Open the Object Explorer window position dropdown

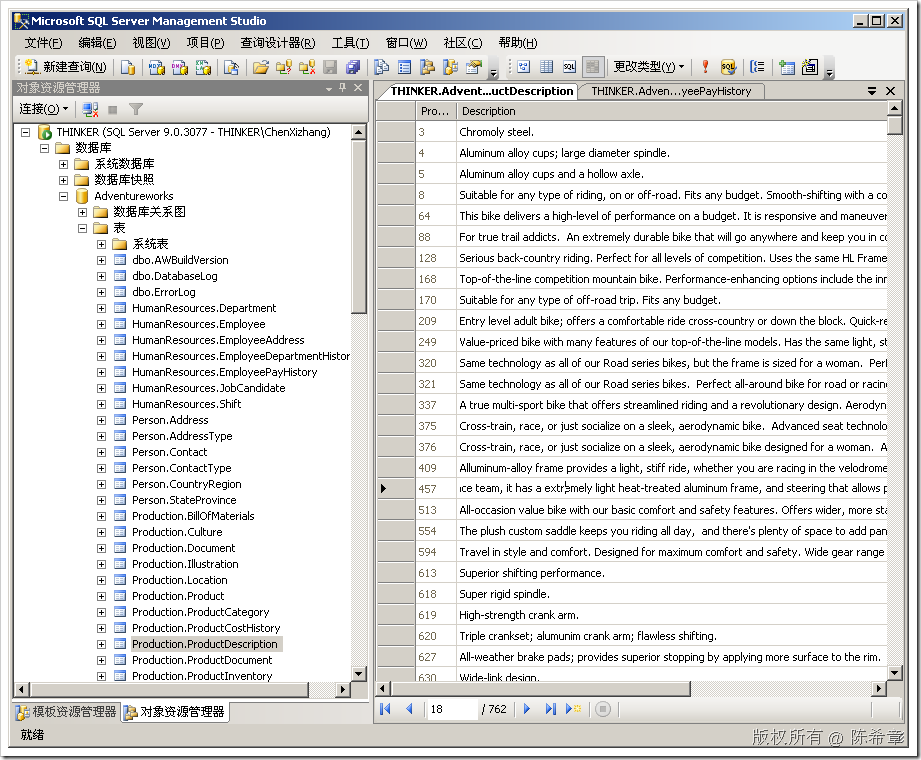click(329, 88)
